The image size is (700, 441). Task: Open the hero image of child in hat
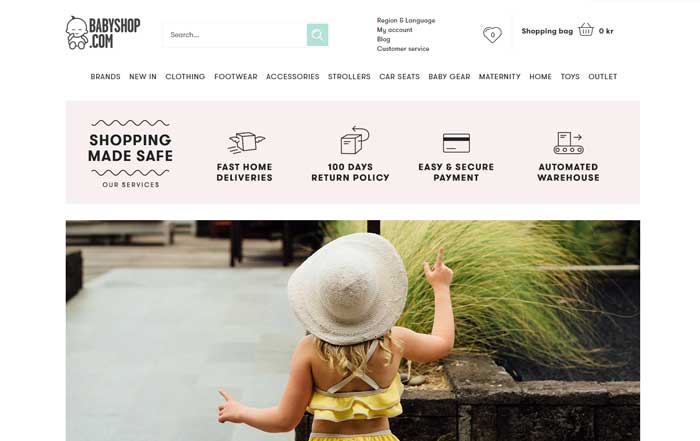coord(353,330)
